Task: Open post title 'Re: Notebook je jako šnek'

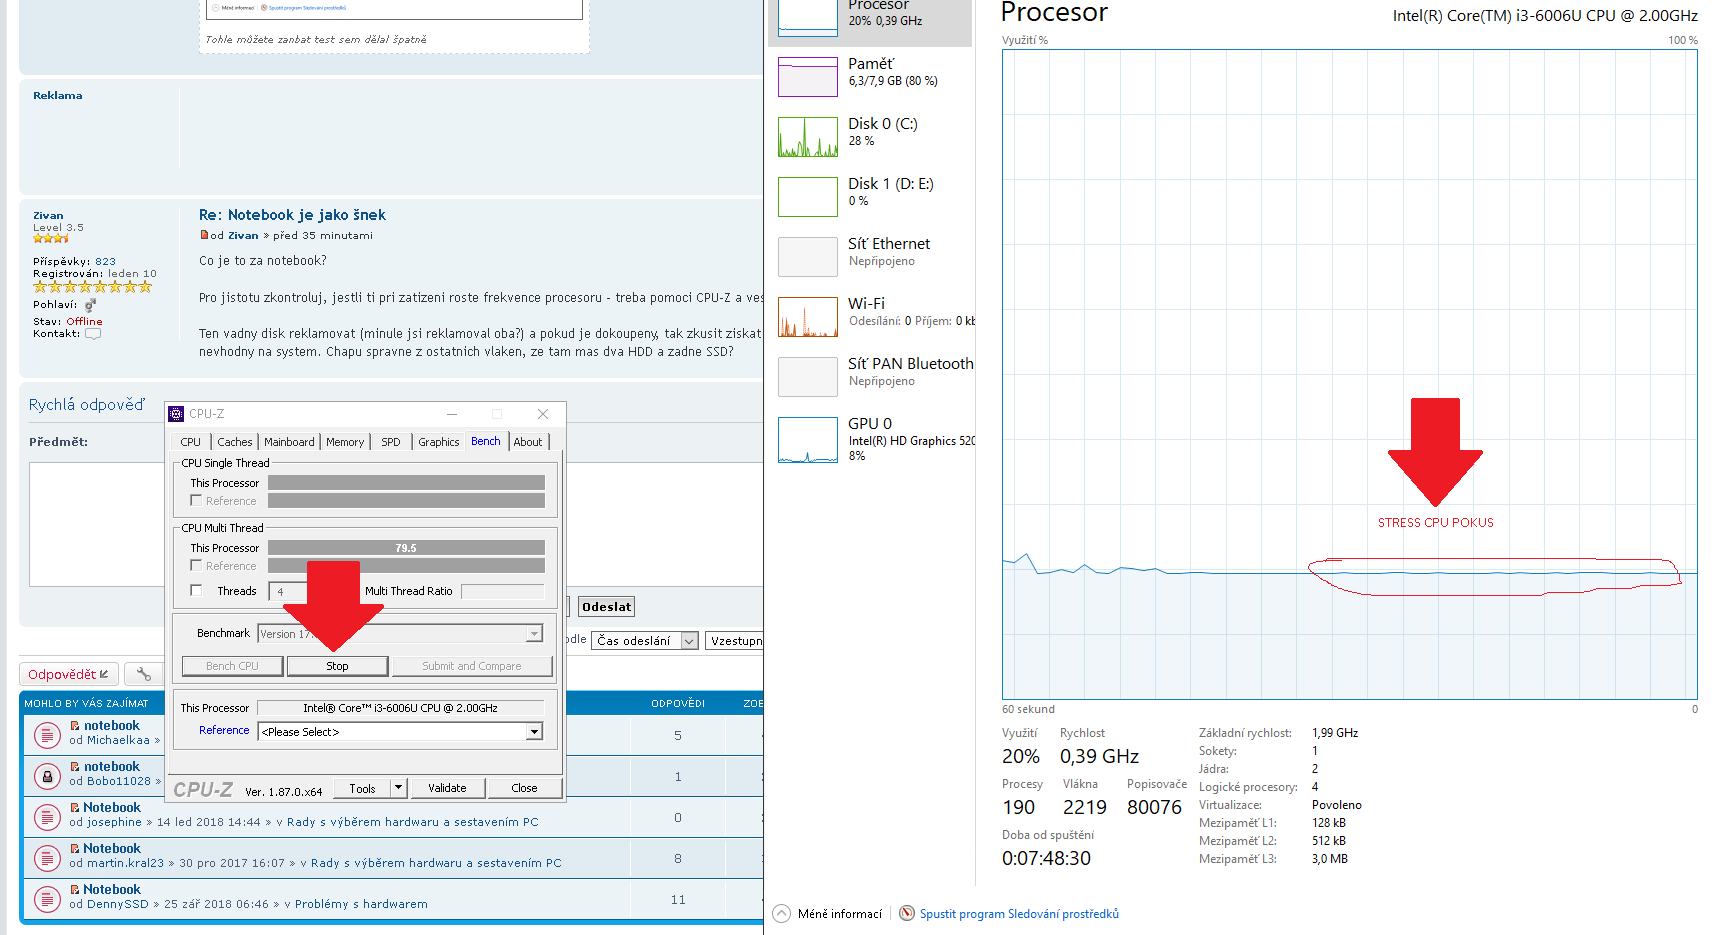Action: coord(292,215)
